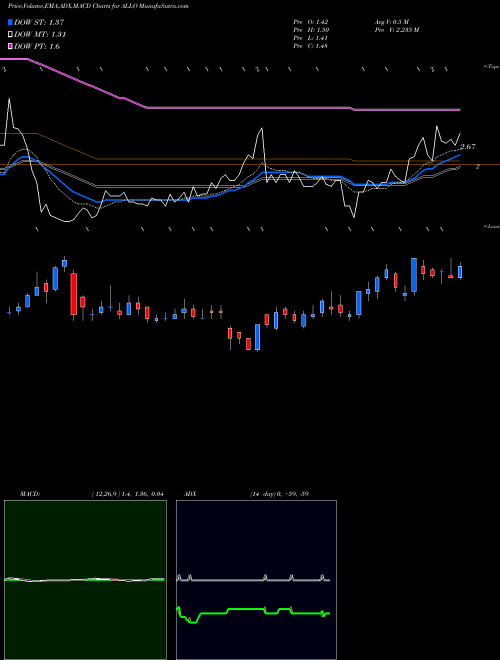Click the 'Pre C: 1.48' value
Viewport: 500px width, 660px height.
(x=311, y=46)
